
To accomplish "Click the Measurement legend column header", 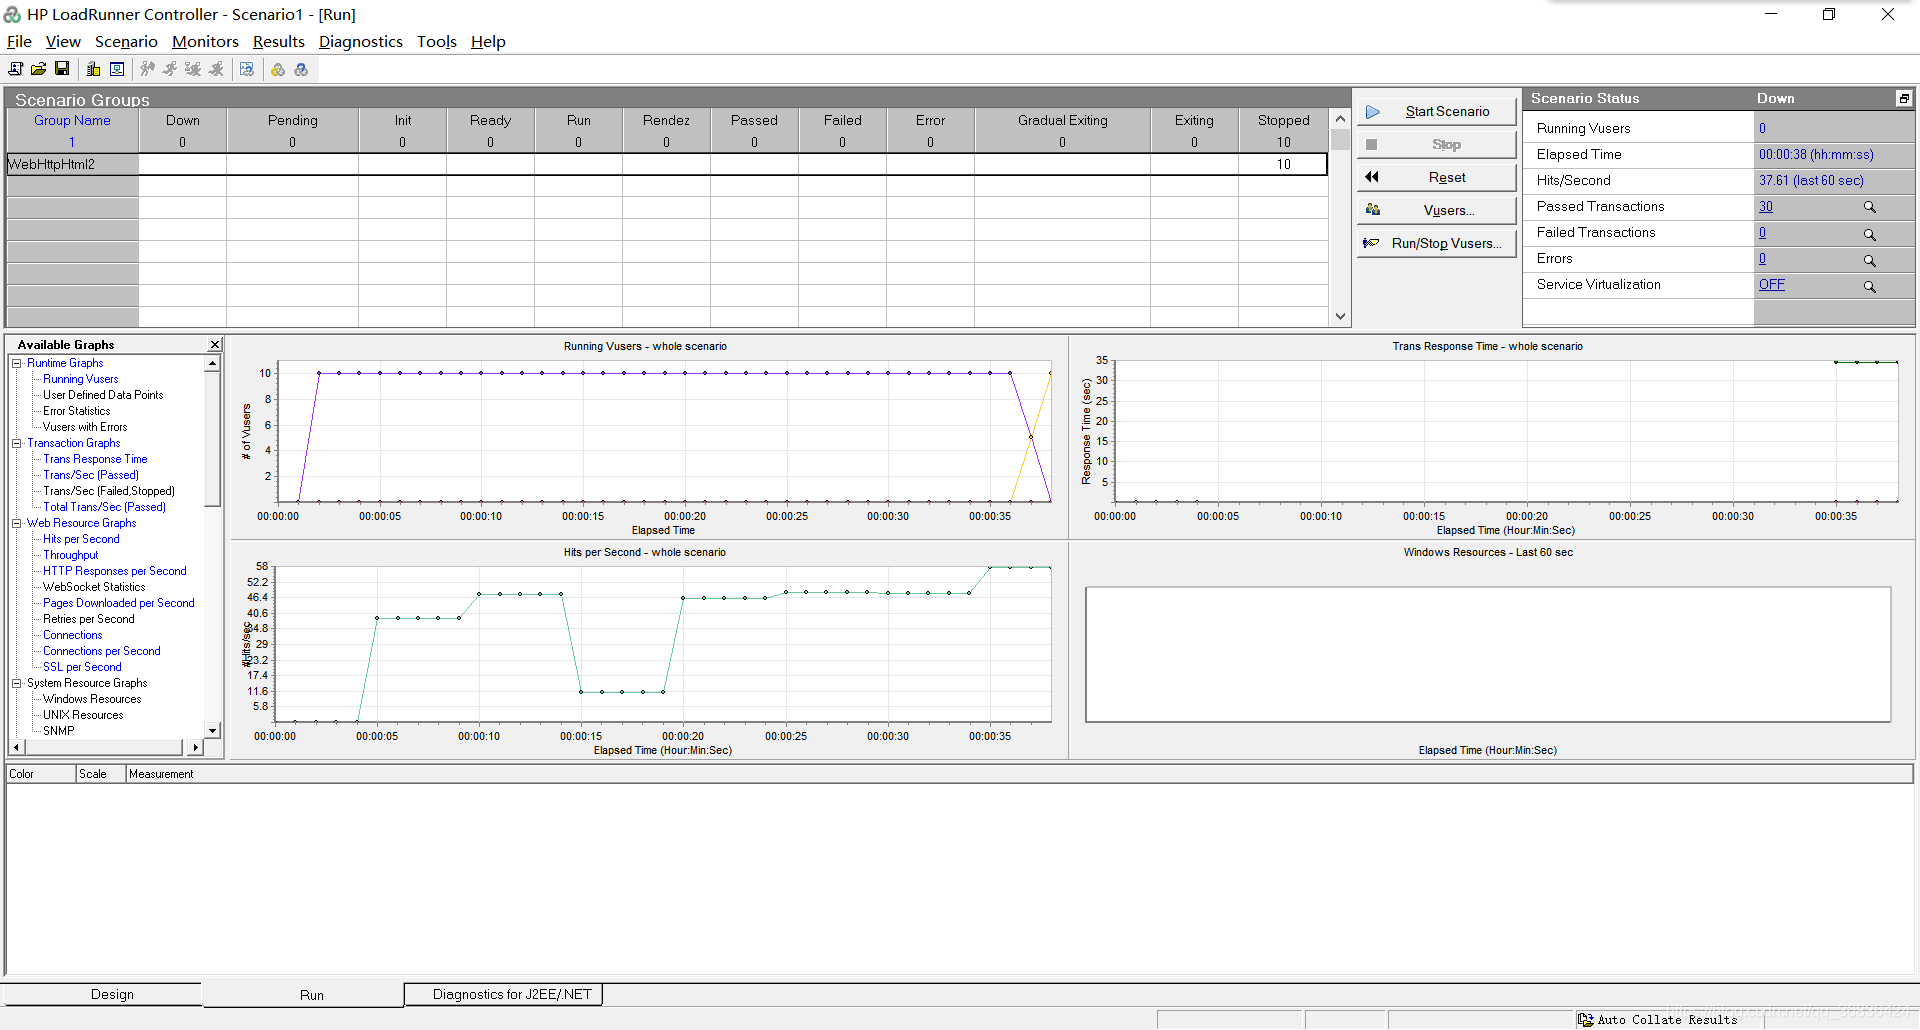I will tap(1019, 774).
